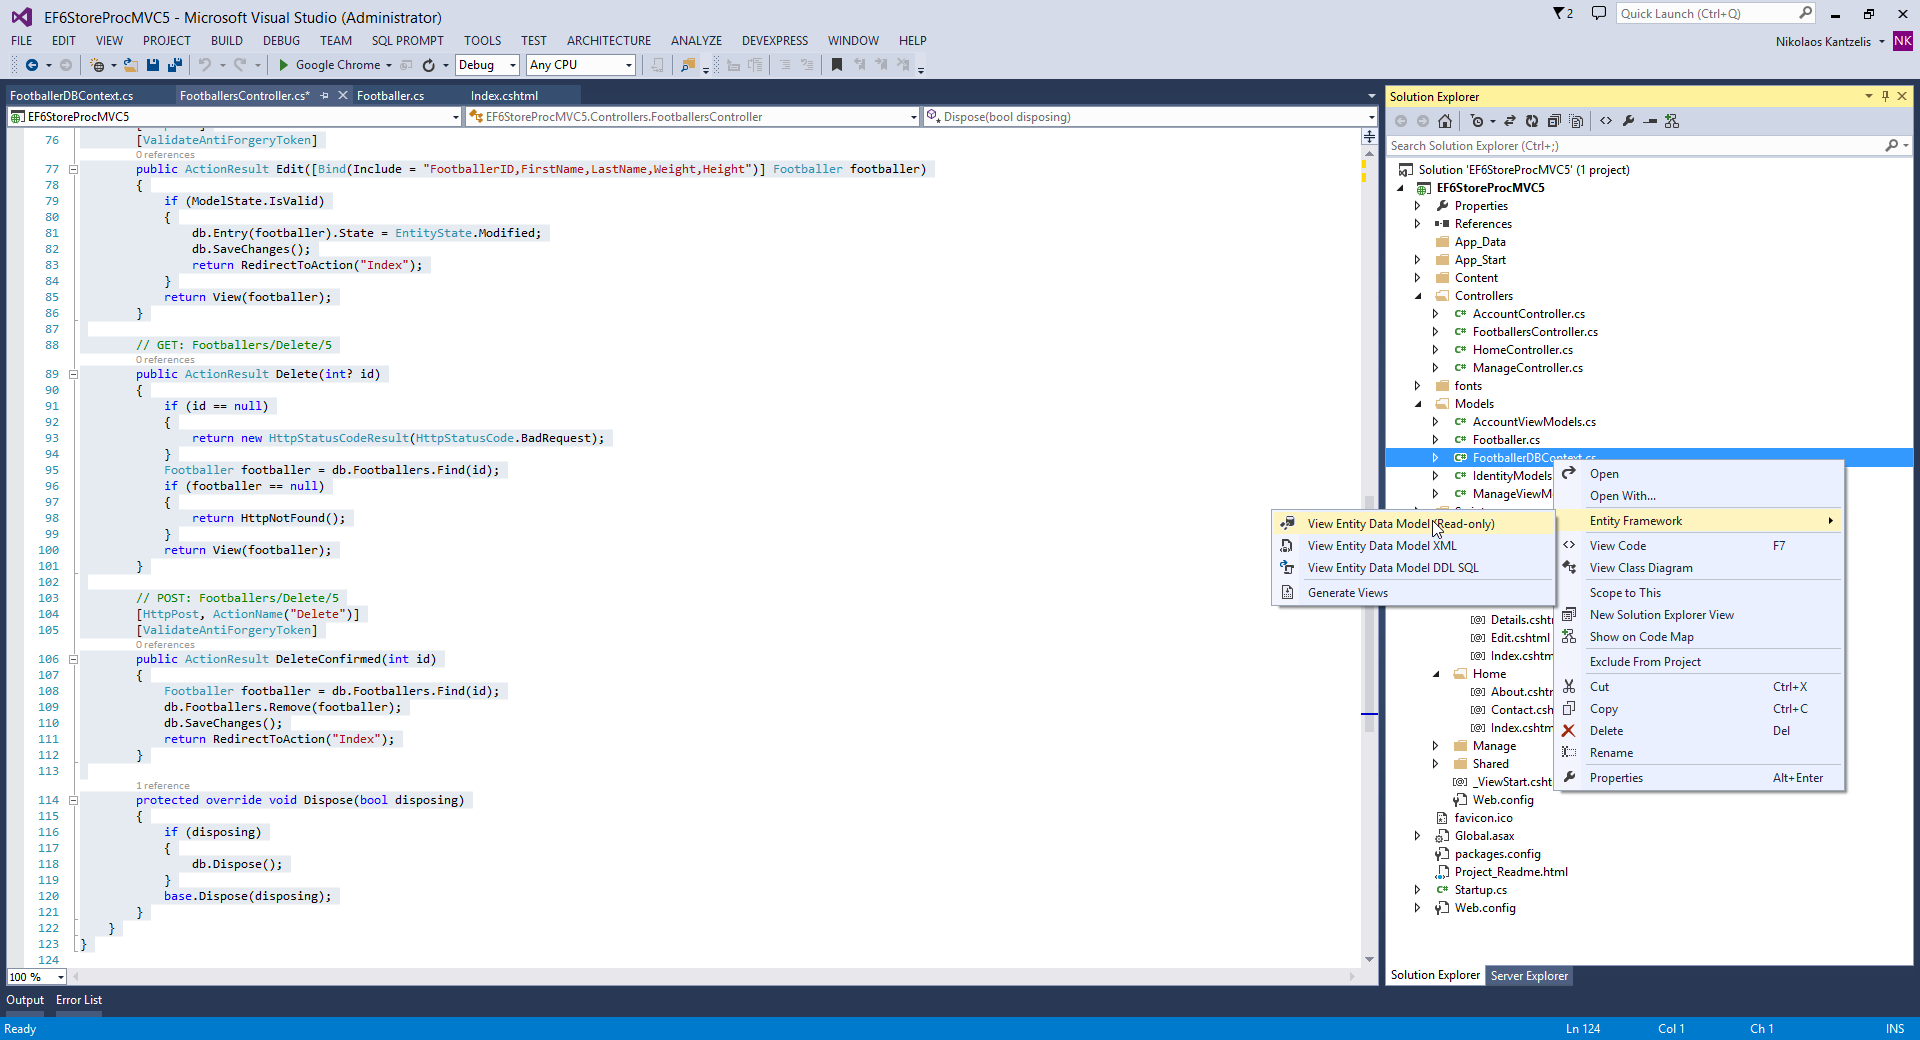Screen dimensions: 1920x1040
Task: Click the NK user account badge
Action: point(1903,41)
